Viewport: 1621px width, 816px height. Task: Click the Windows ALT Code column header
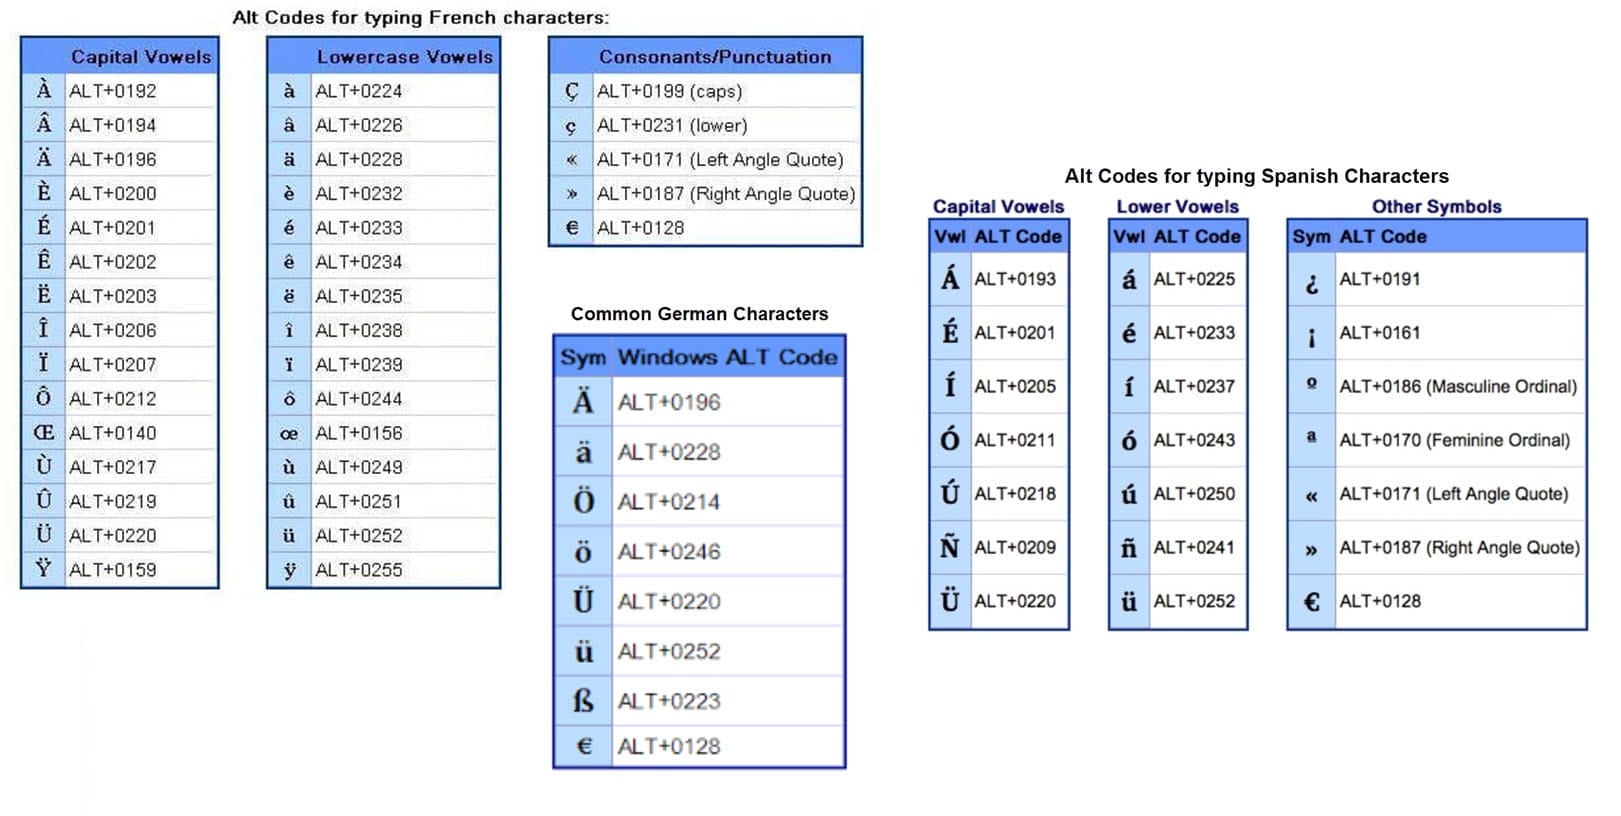(x=727, y=357)
